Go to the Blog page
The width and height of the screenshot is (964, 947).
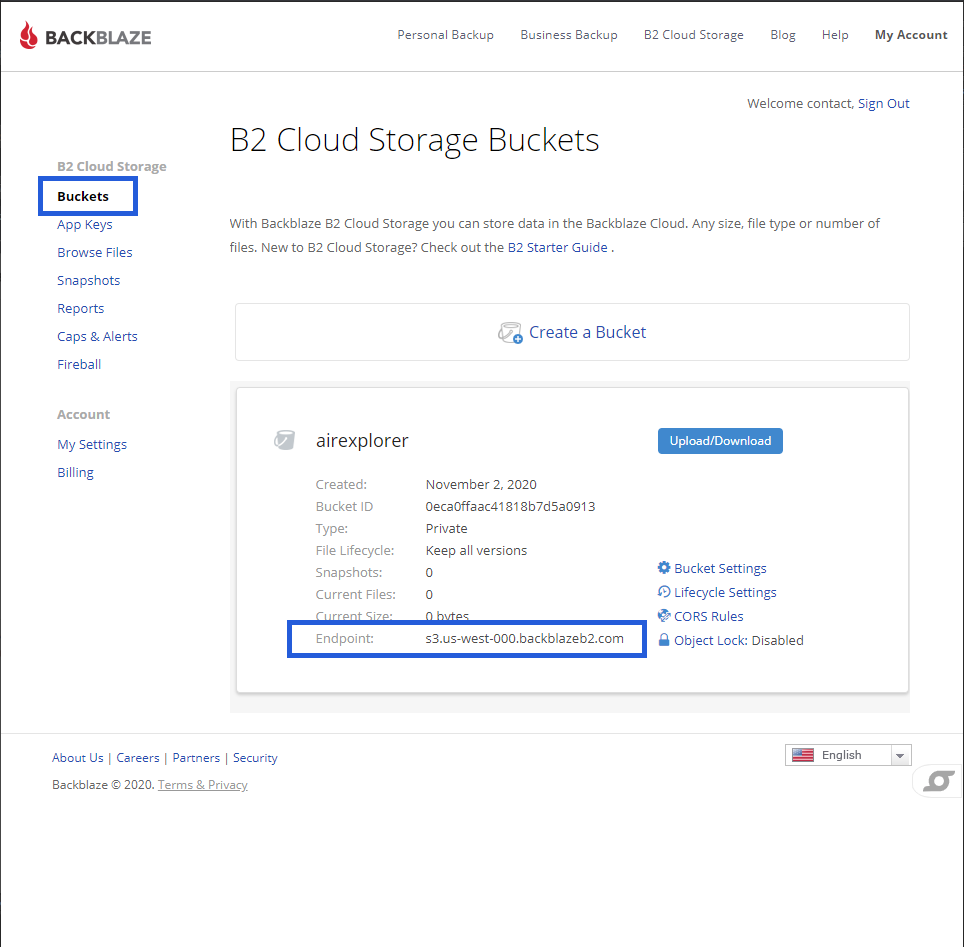coord(783,35)
